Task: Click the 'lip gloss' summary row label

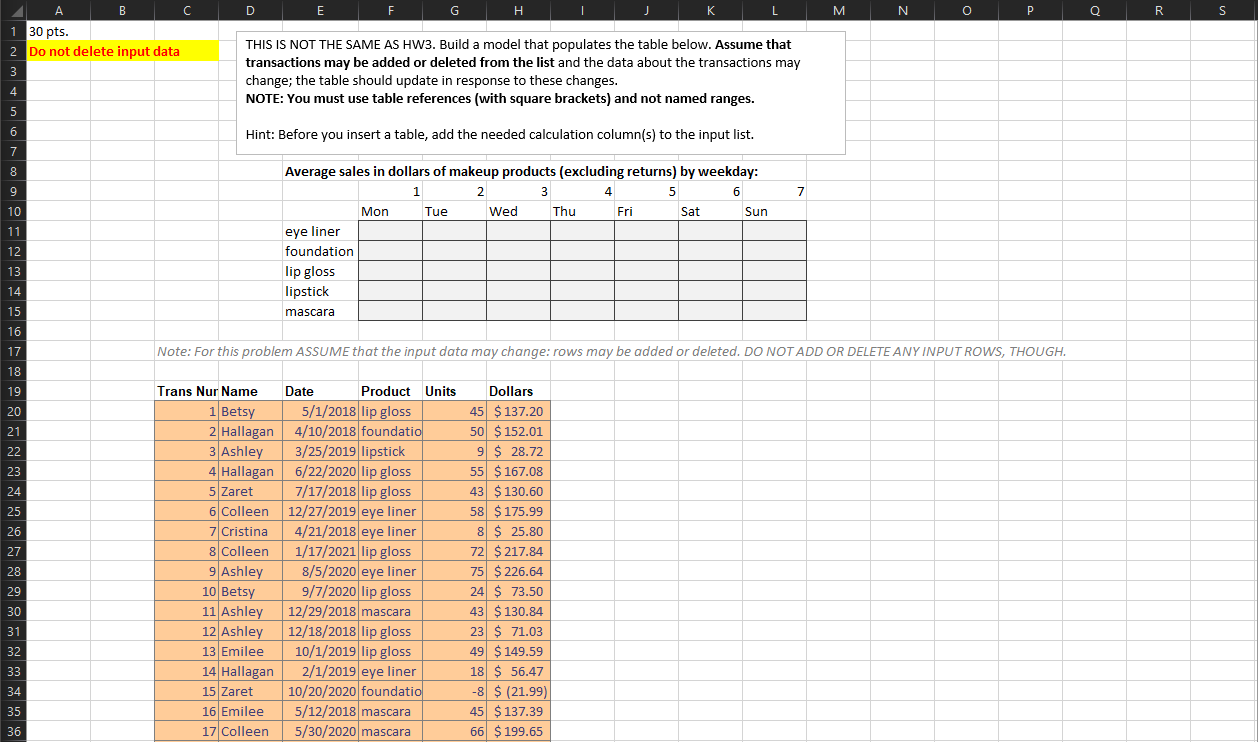Action: (320, 271)
